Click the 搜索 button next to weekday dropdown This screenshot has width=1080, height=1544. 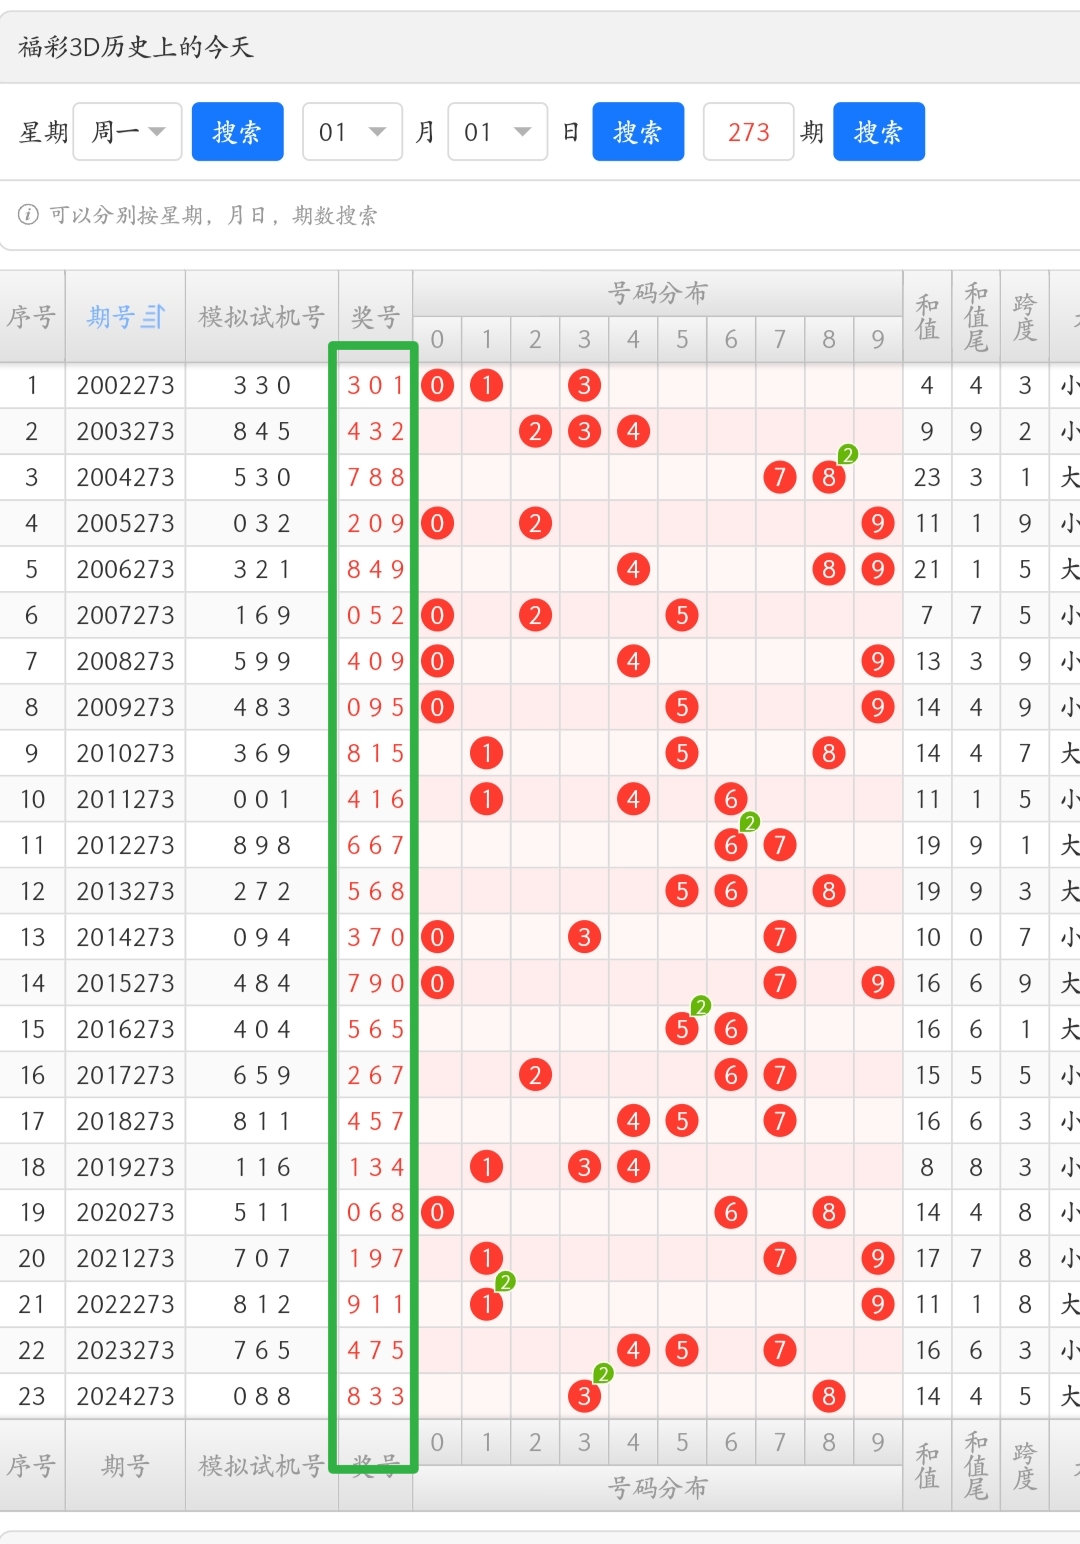(x=237, y=131)
